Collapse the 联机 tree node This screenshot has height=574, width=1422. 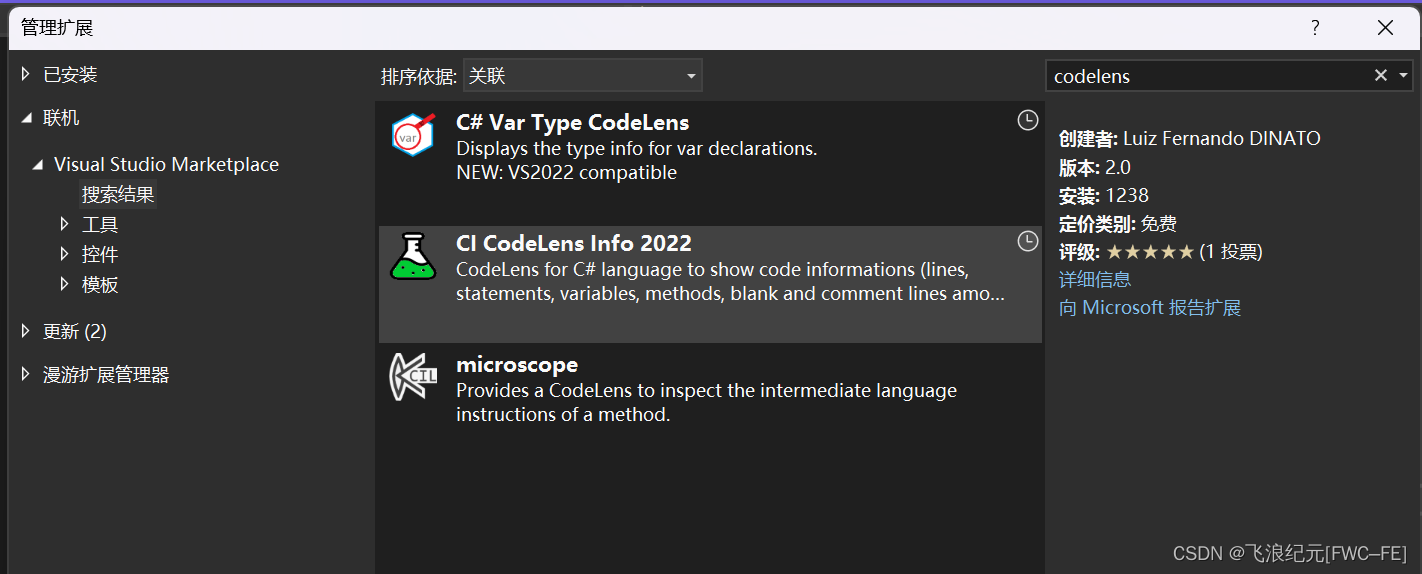click(x=27, y=118)
